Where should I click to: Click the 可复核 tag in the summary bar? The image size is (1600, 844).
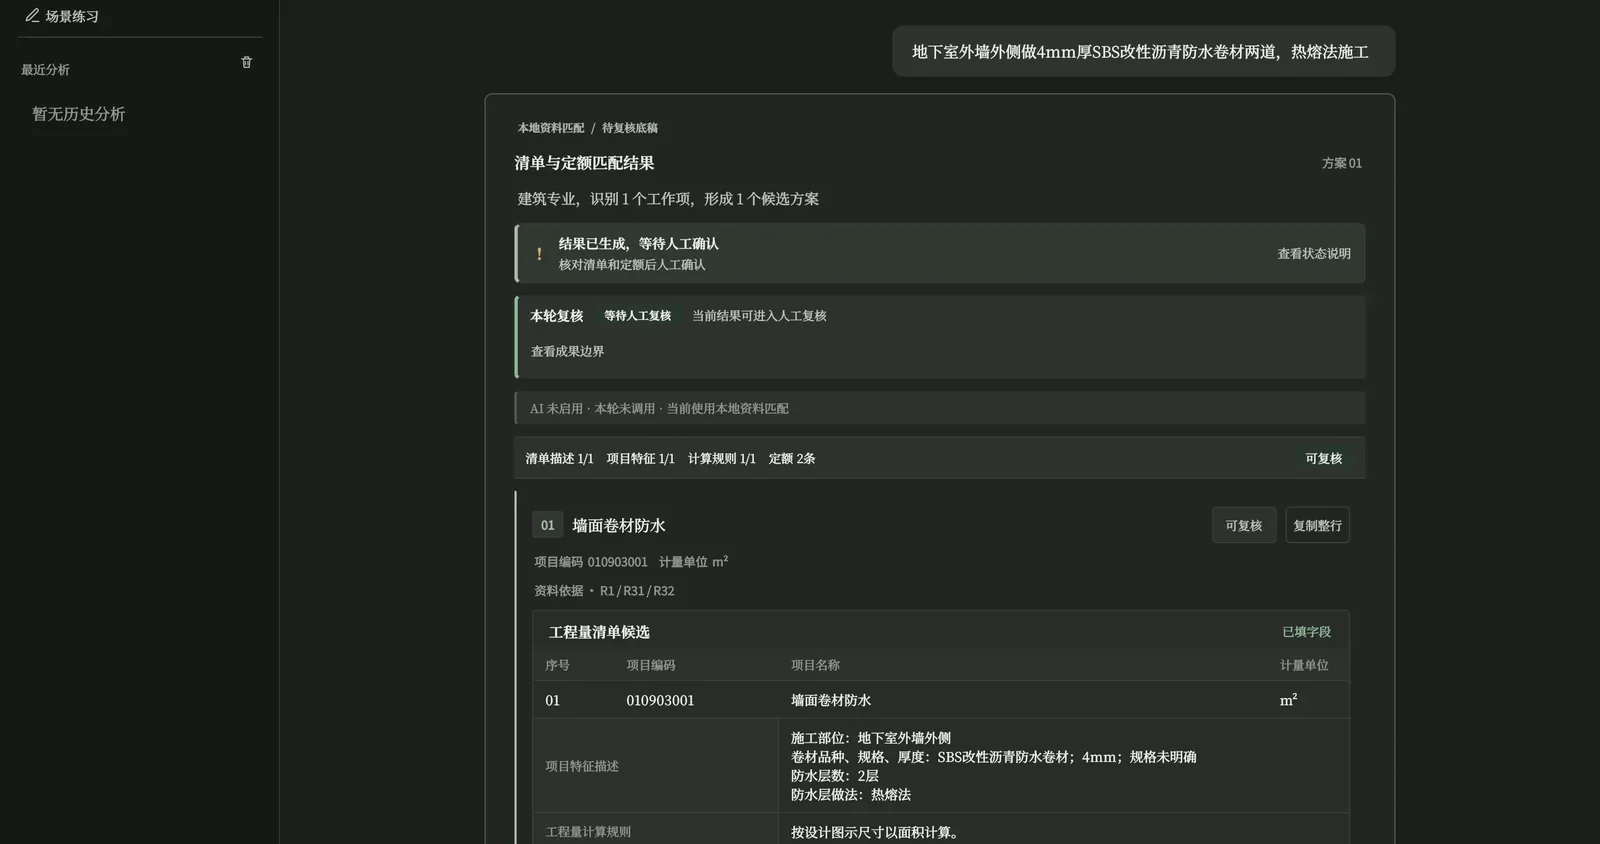tap(1323, 458)
